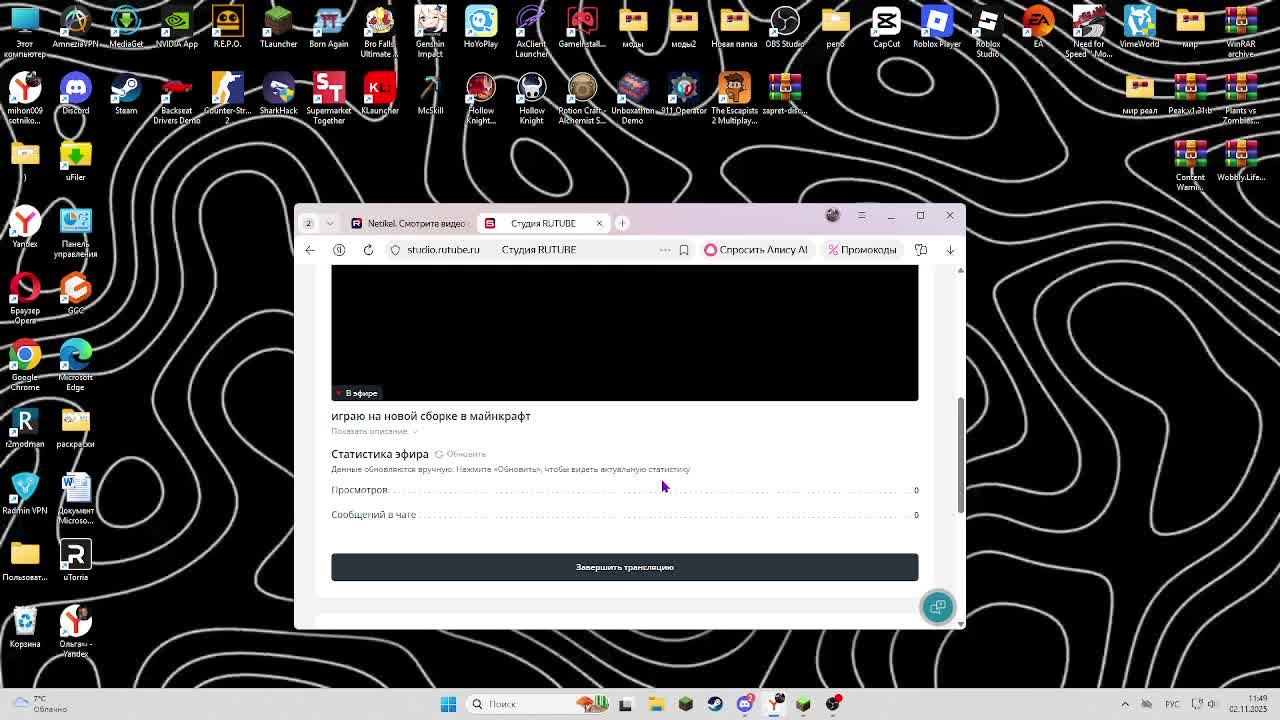
Task: Open the OBS Studio desktop shortcut
Action: click(x=785, y=27)
